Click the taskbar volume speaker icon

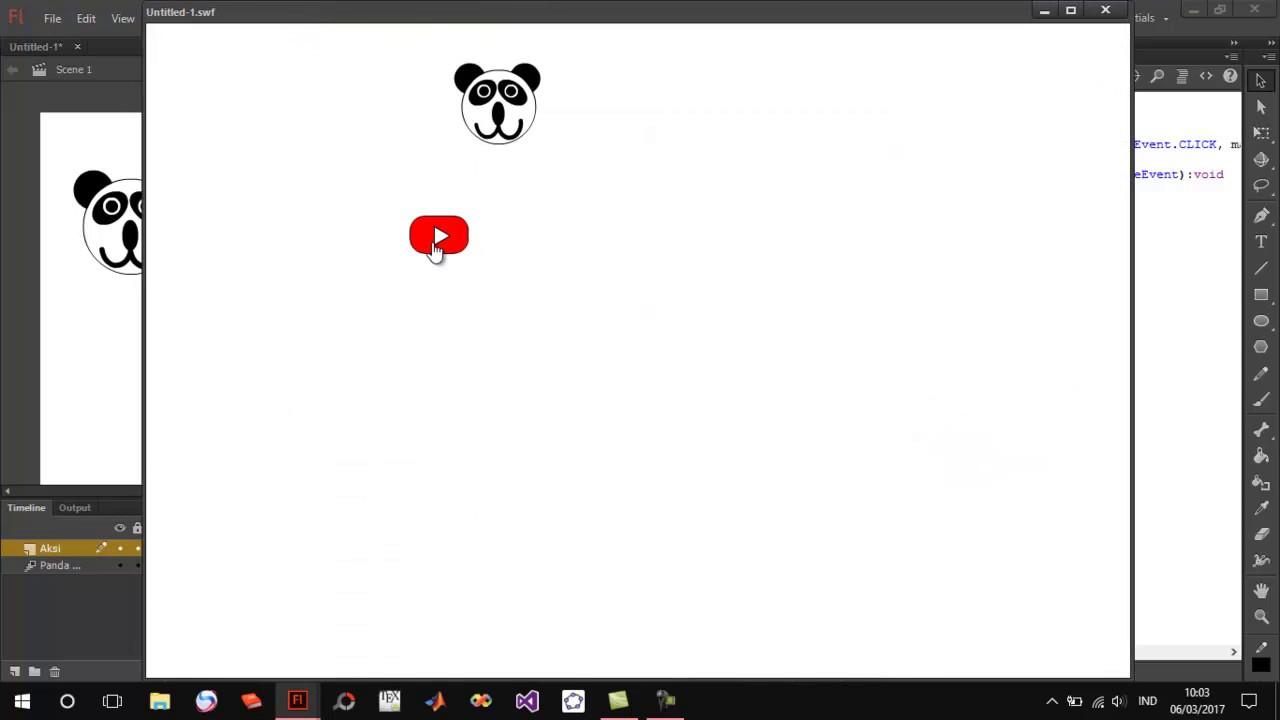(1119, 701)
